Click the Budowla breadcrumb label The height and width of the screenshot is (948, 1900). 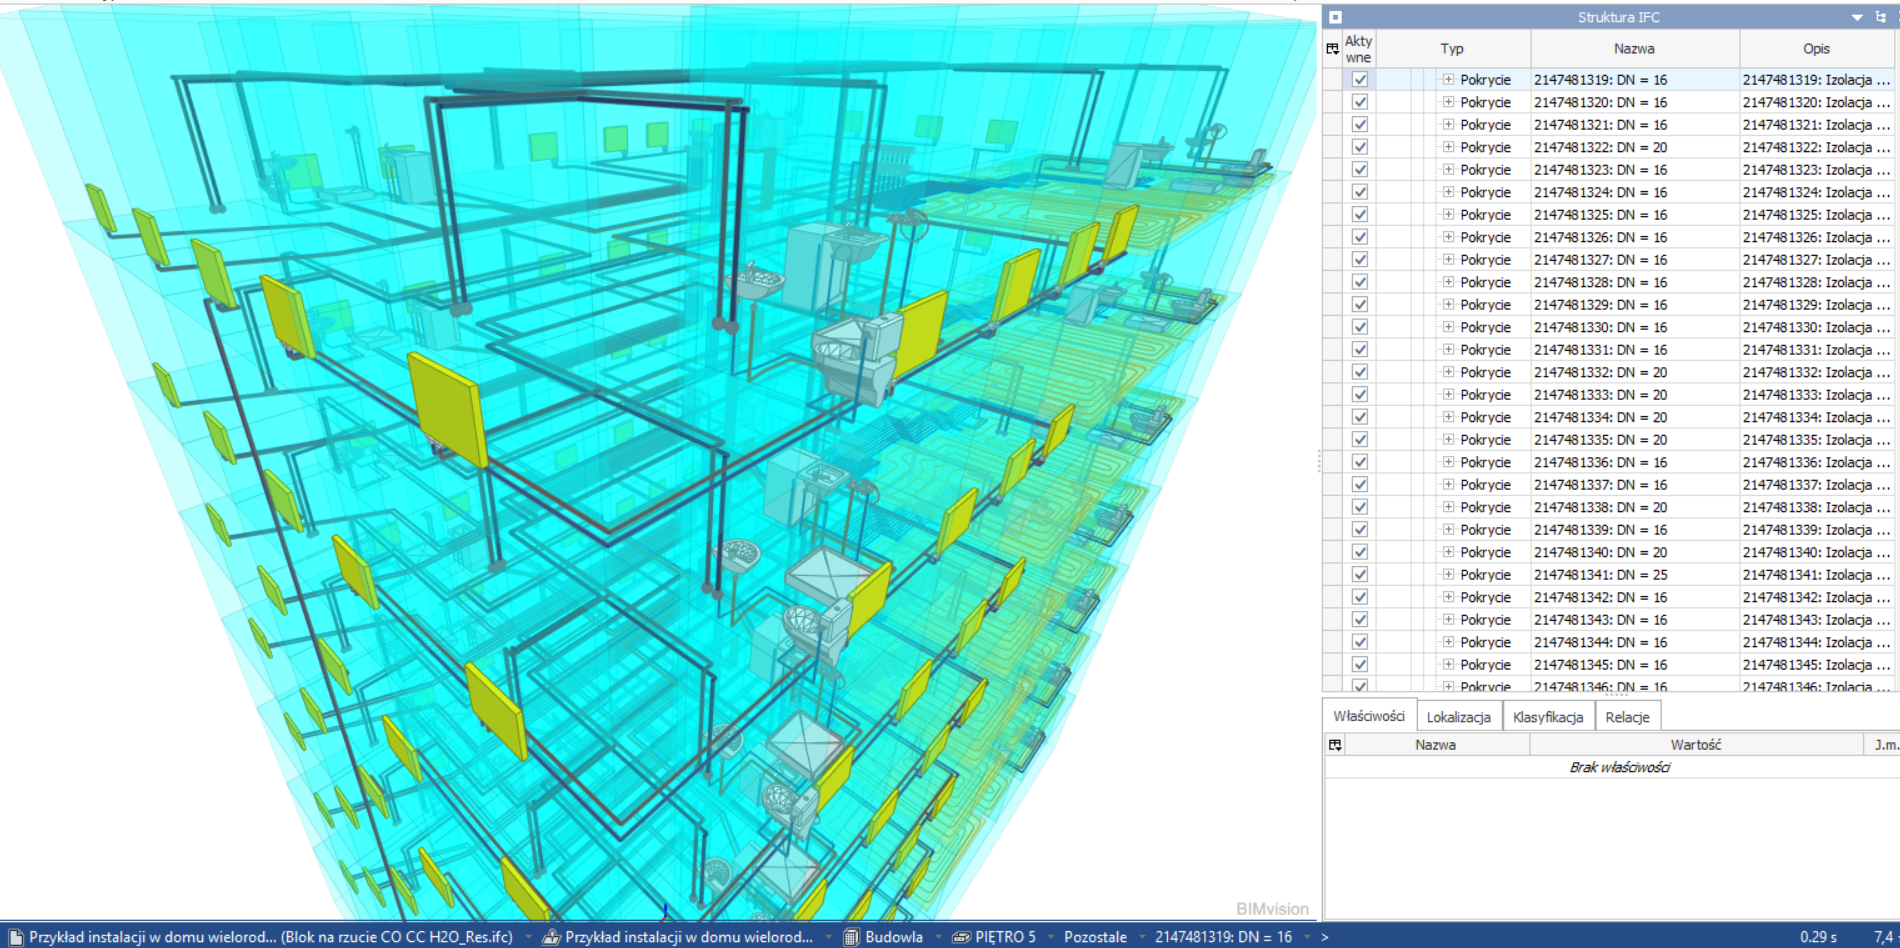click(x=893, y=937)
